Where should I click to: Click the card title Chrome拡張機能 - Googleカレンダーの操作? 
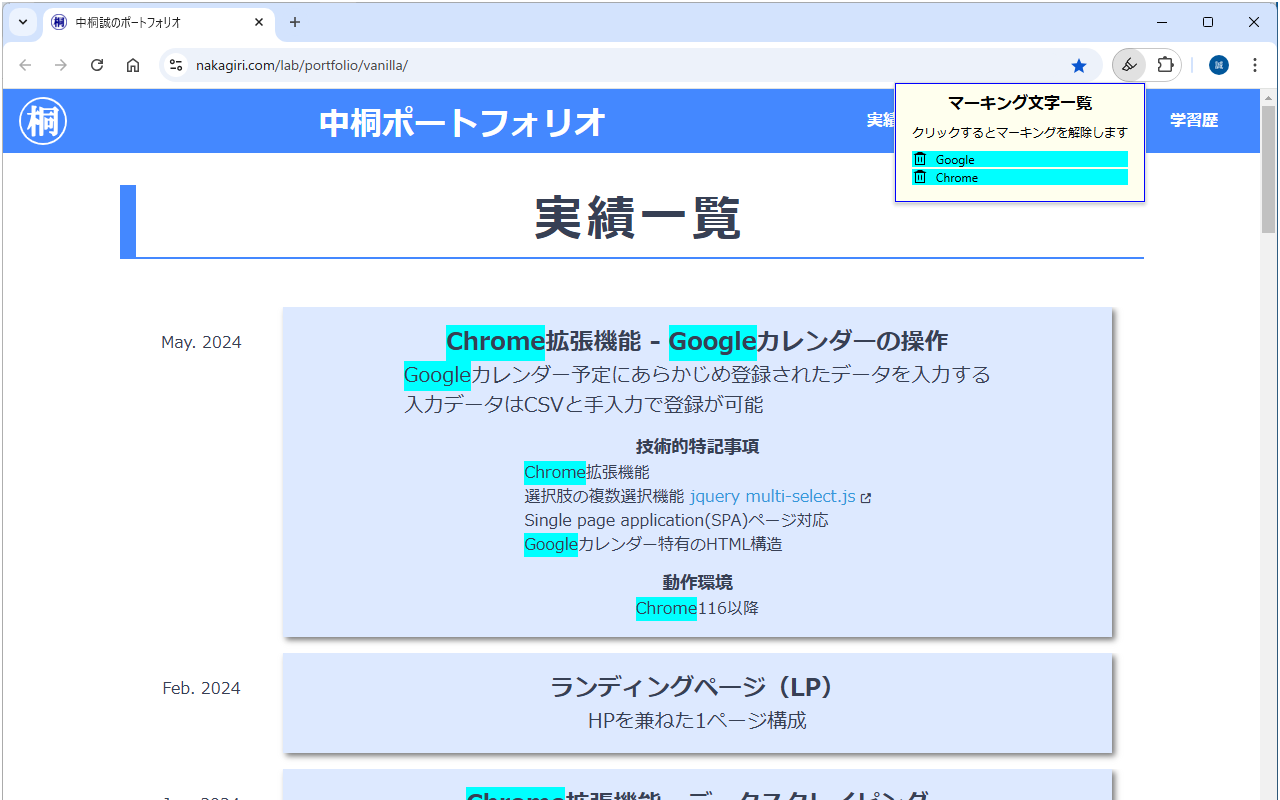pos(697,341)
